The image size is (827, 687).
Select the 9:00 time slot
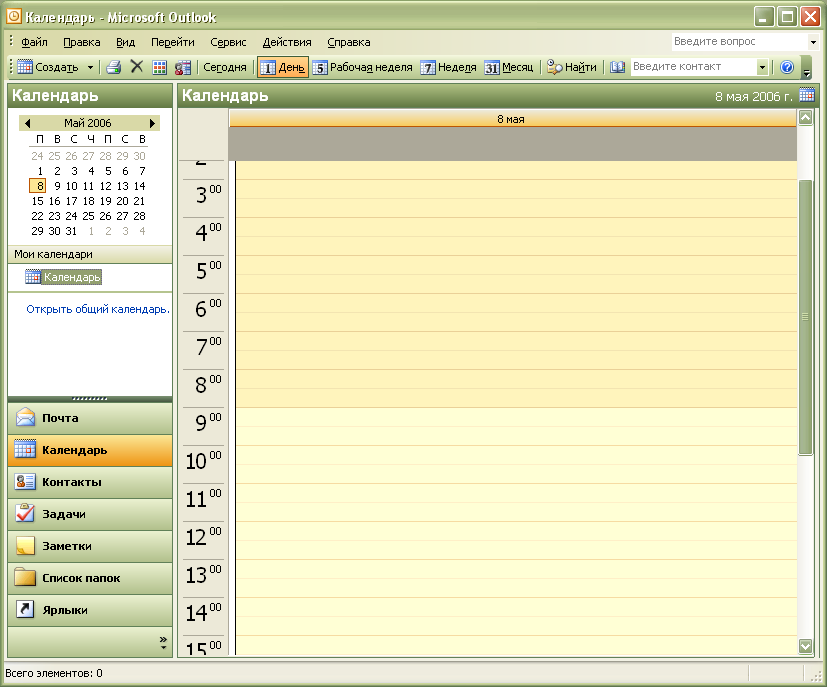(516, 417)
